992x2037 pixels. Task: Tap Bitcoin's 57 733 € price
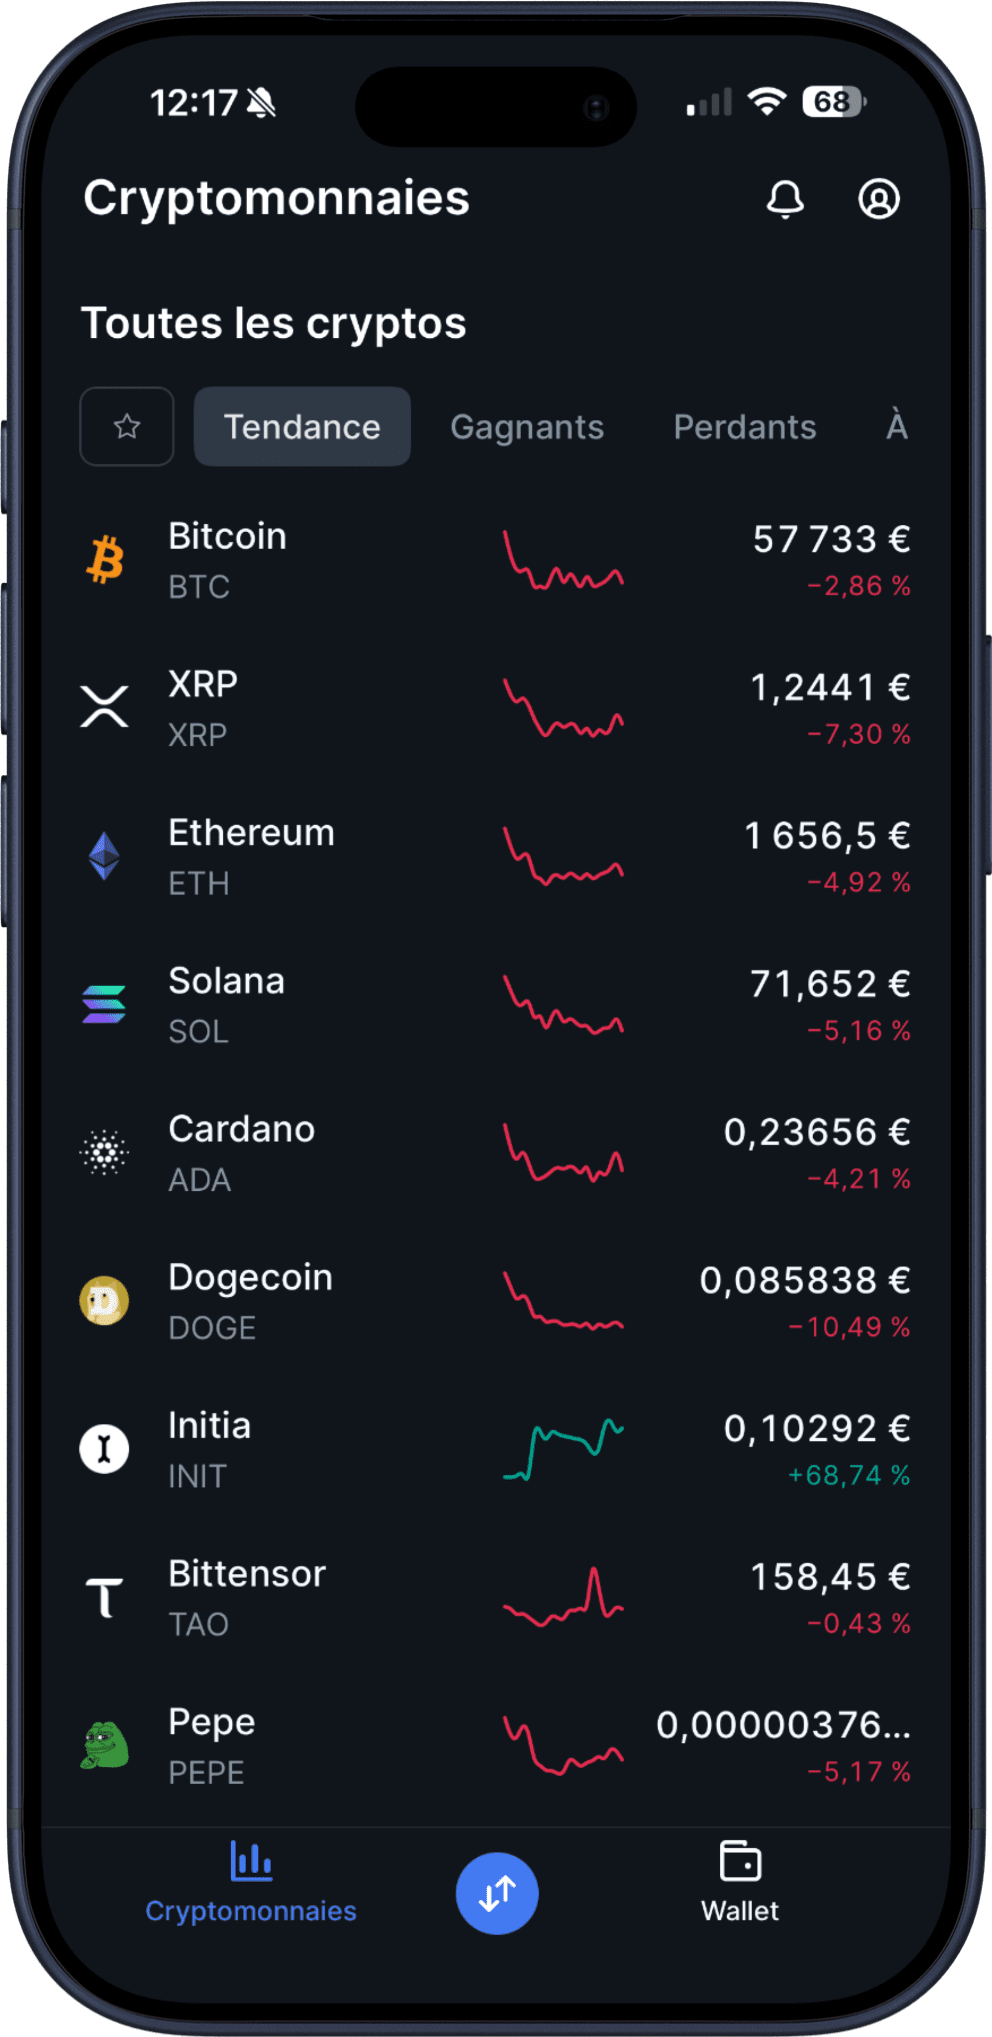[x=831, y=540]
